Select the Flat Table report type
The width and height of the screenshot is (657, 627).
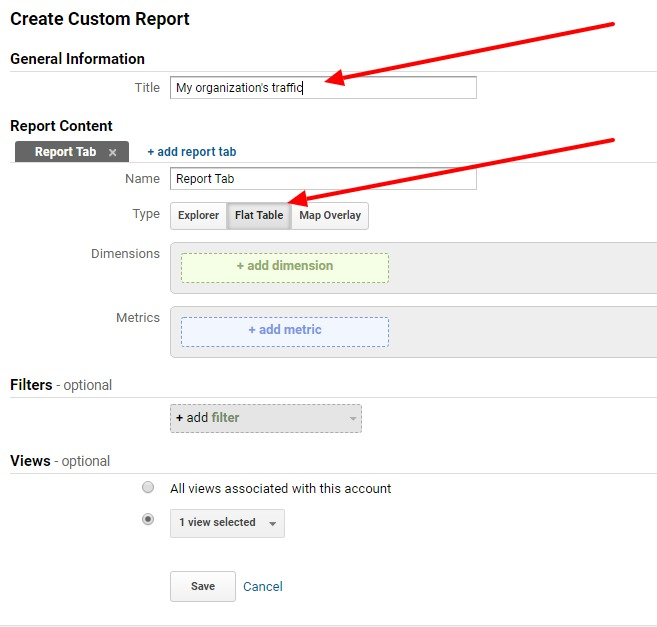click(x=259, y=215)
